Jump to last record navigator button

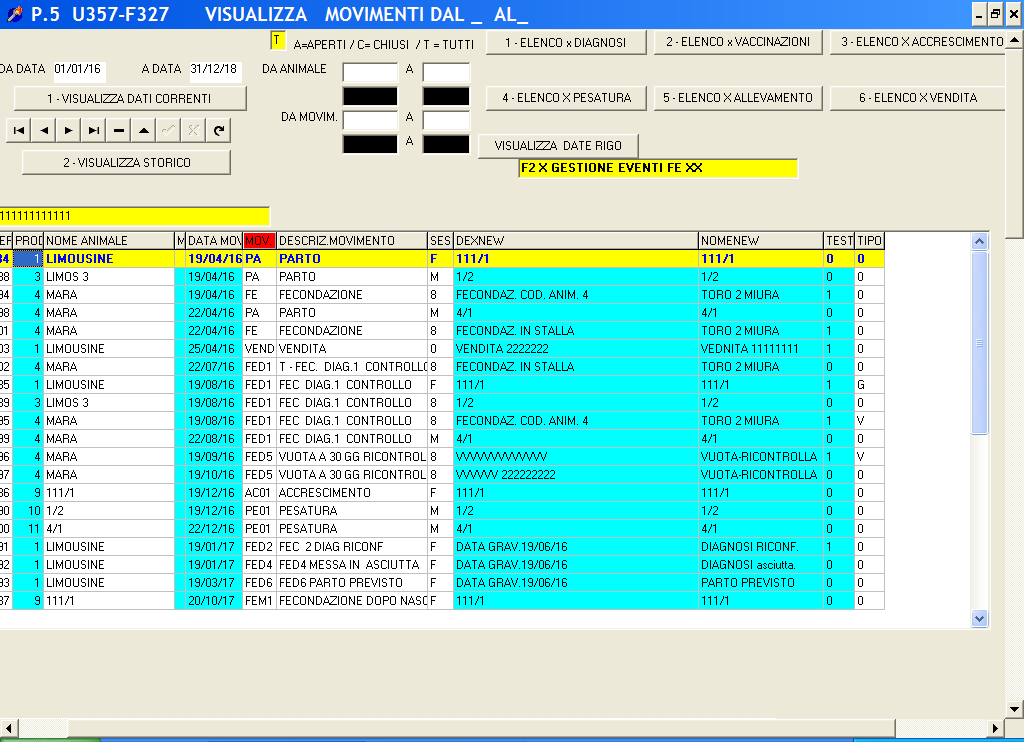[x=93, y=131]
